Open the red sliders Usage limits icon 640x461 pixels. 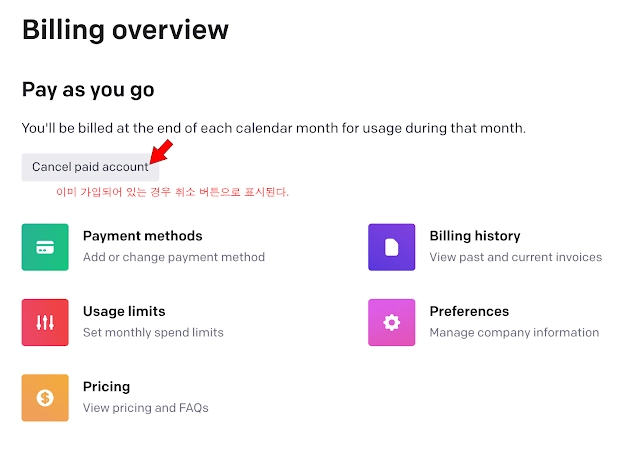point(45,323)
